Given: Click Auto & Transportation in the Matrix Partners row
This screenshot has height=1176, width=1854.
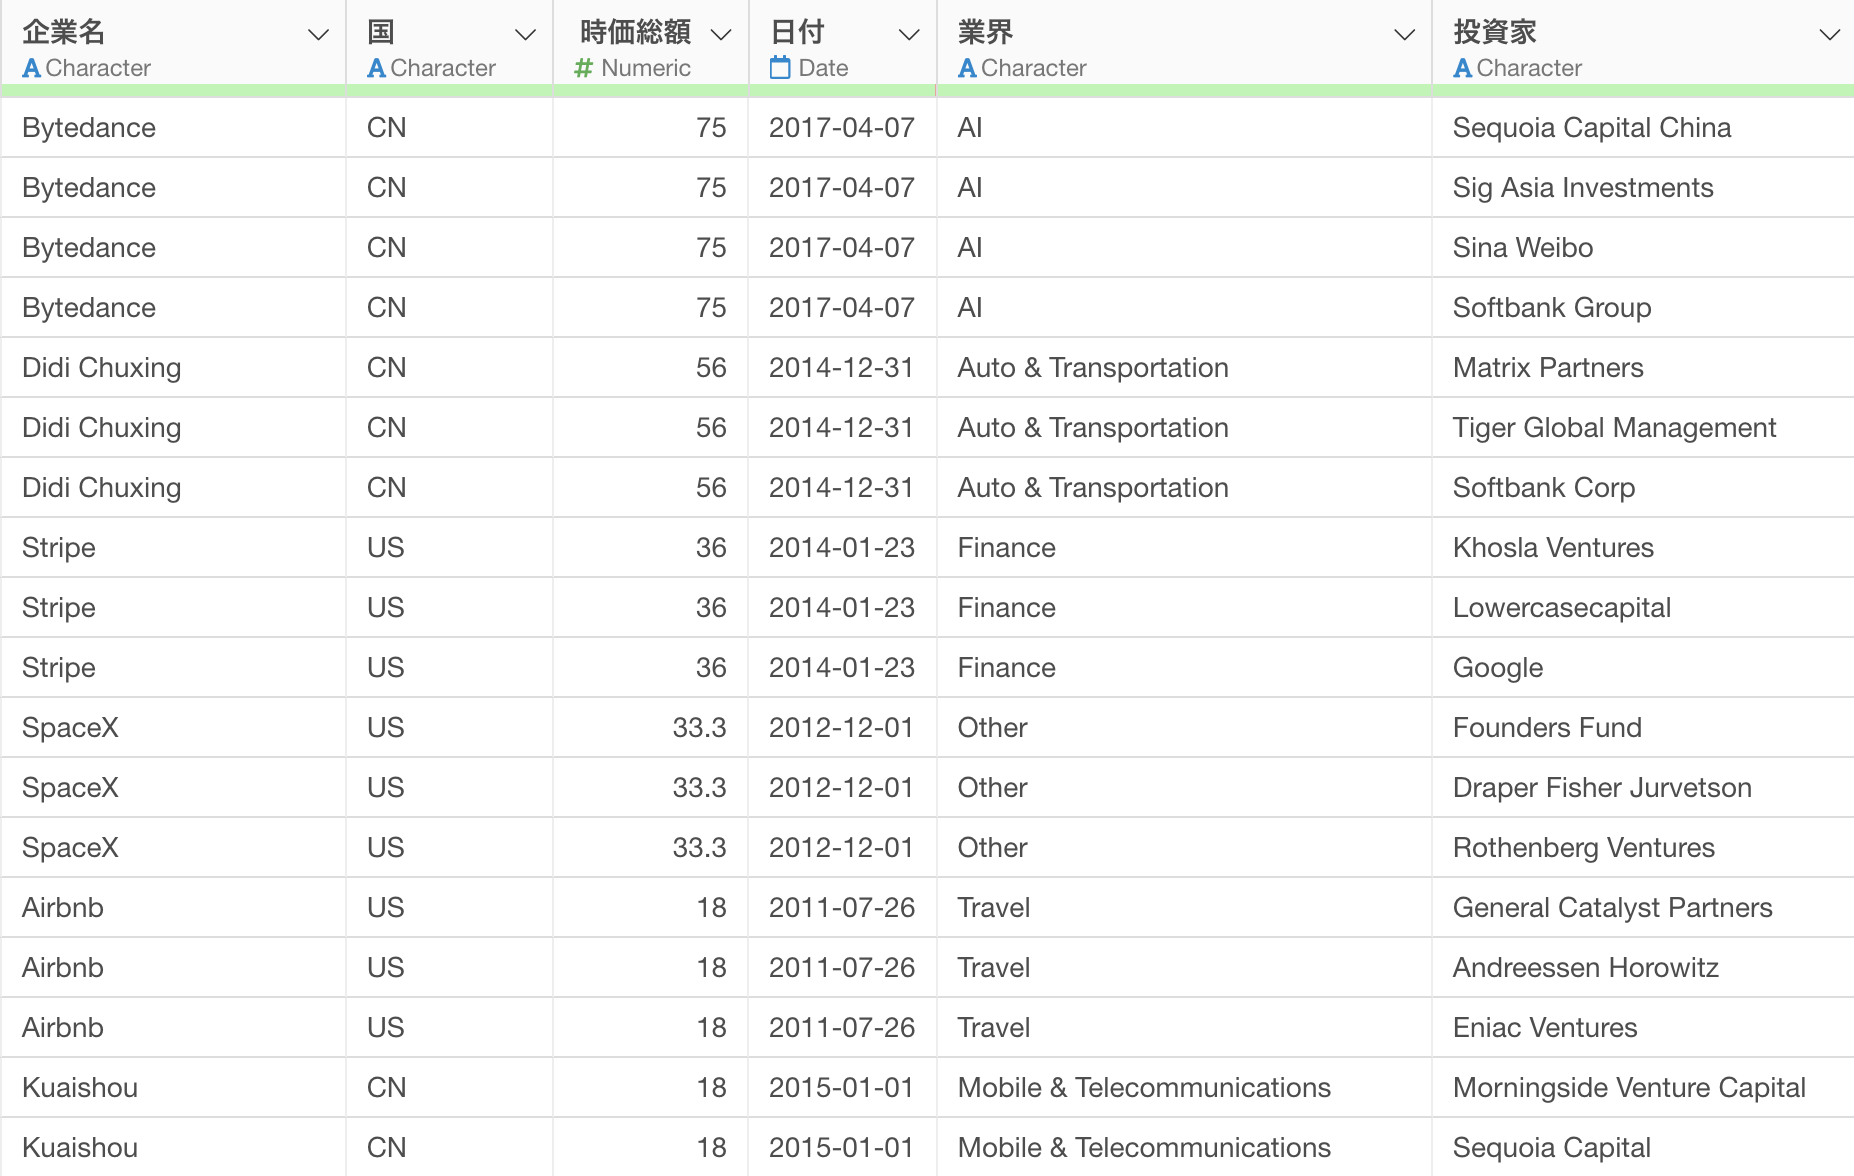Looking at the screenshot, I should coord(1093,368).
